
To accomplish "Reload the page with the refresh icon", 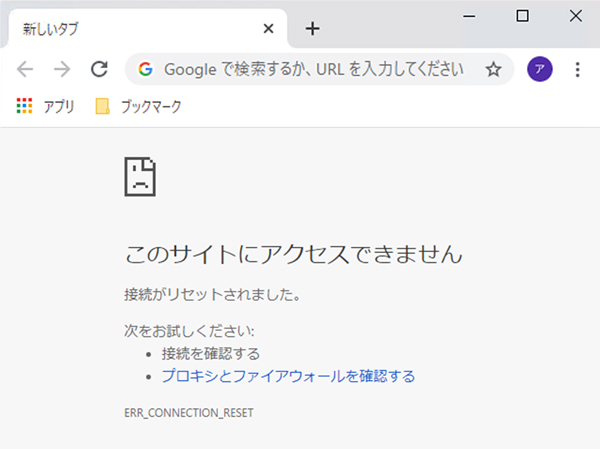I will tap(99, 69).
